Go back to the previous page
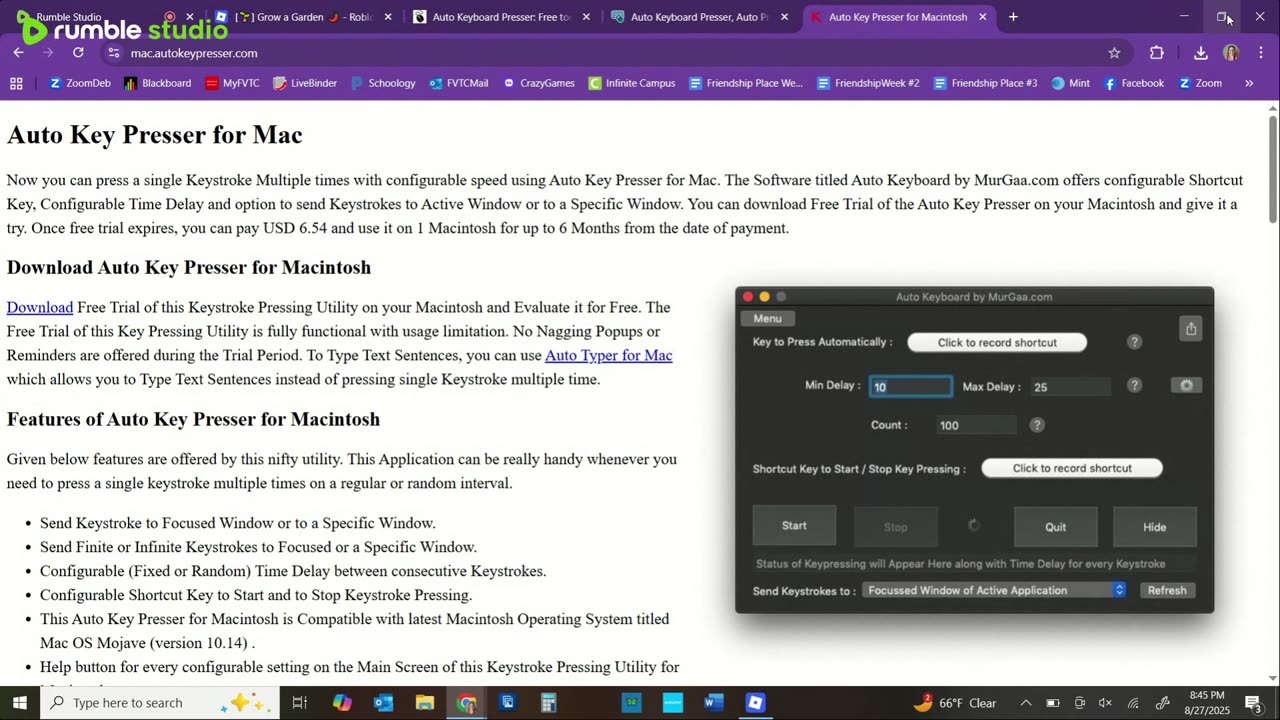This screenshot has width=1280, height=720. [x=19, y=53]
